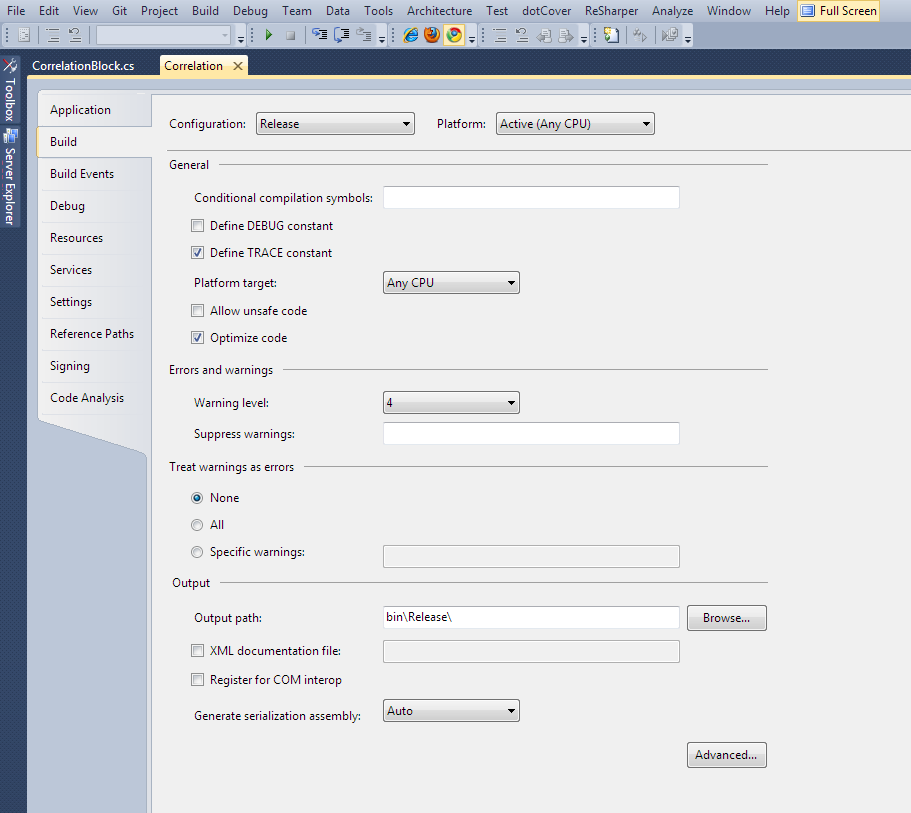Close the Correlation properties tab
The image size is (911, 813).
pyautogui.click(x=237, y=66)
